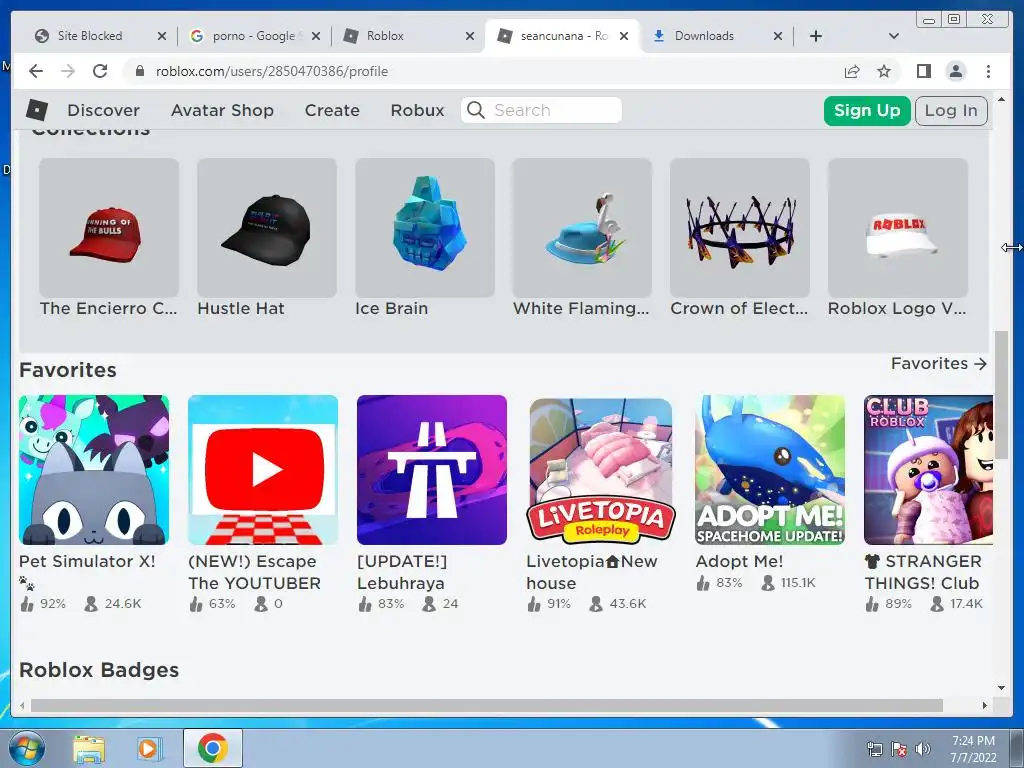Click the horizontal scrollbar left arrow
Screen dimensions: 1024x768
click(22, 705)
